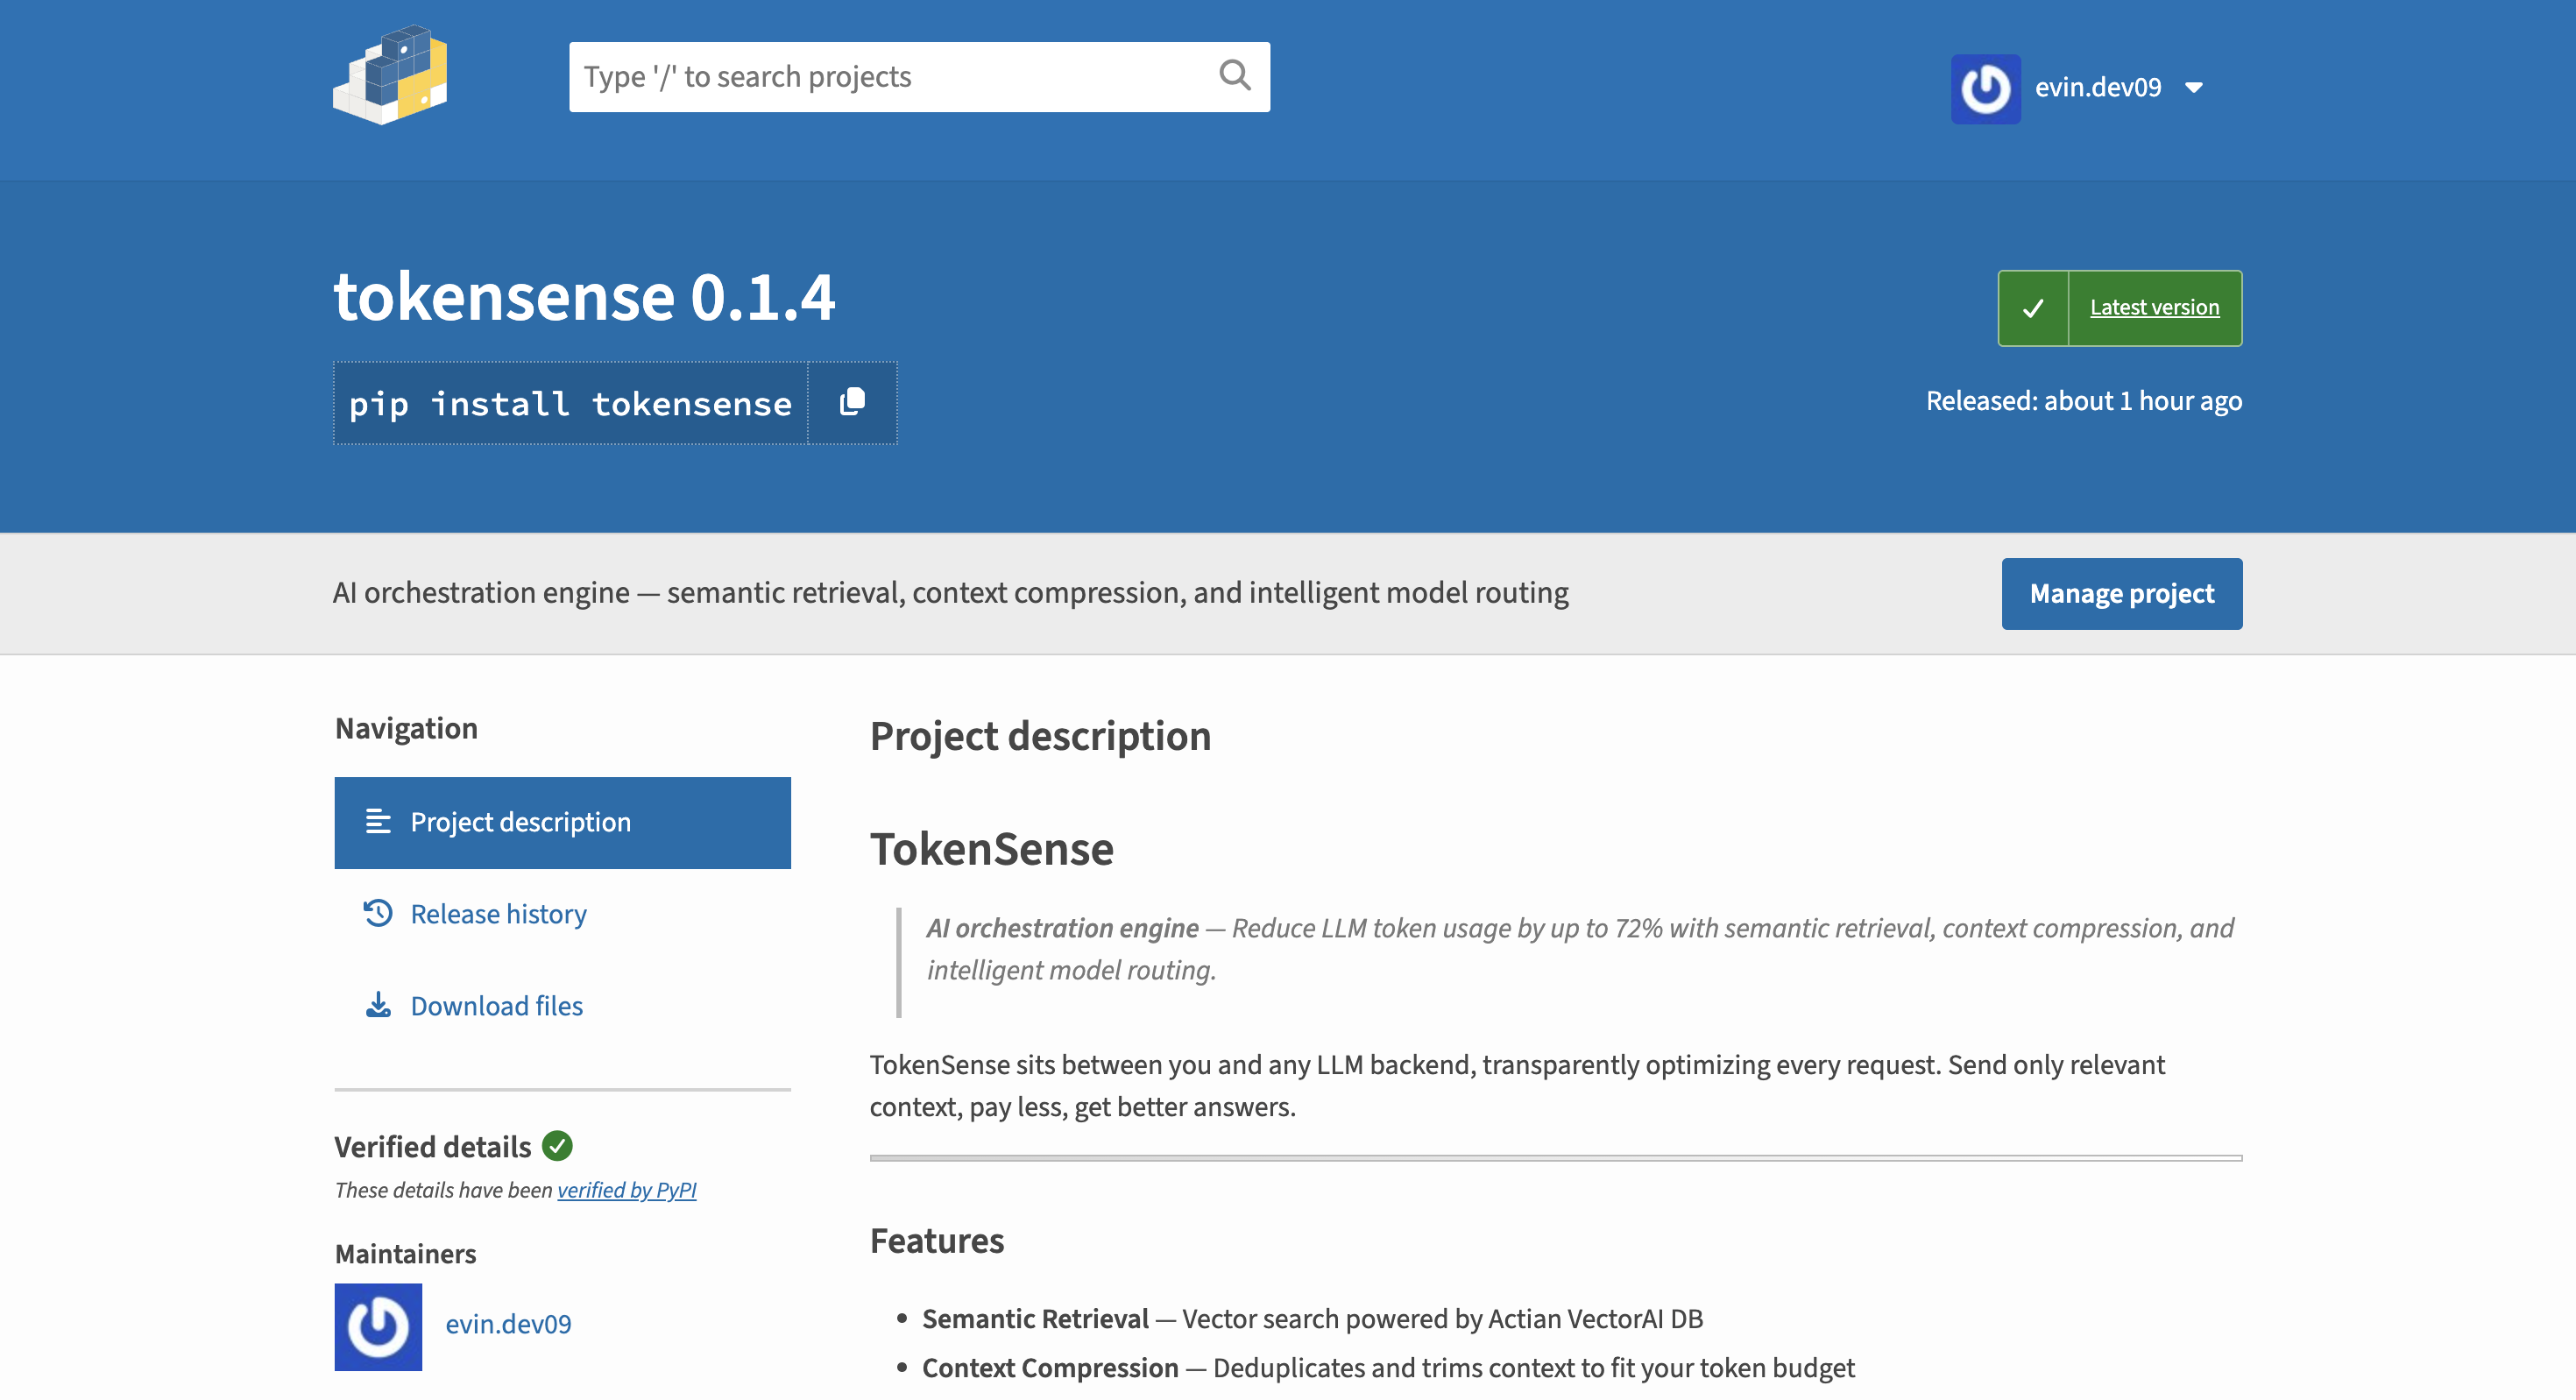Open maintainer evin.dev09 avatar thumbnail
This screenshot has height=1400, width=2576.
coord(378,1326)
